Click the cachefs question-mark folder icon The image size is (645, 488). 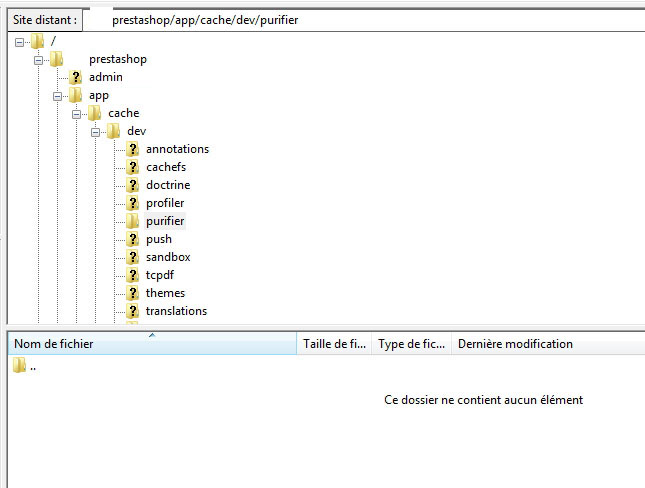click(132, 167)
